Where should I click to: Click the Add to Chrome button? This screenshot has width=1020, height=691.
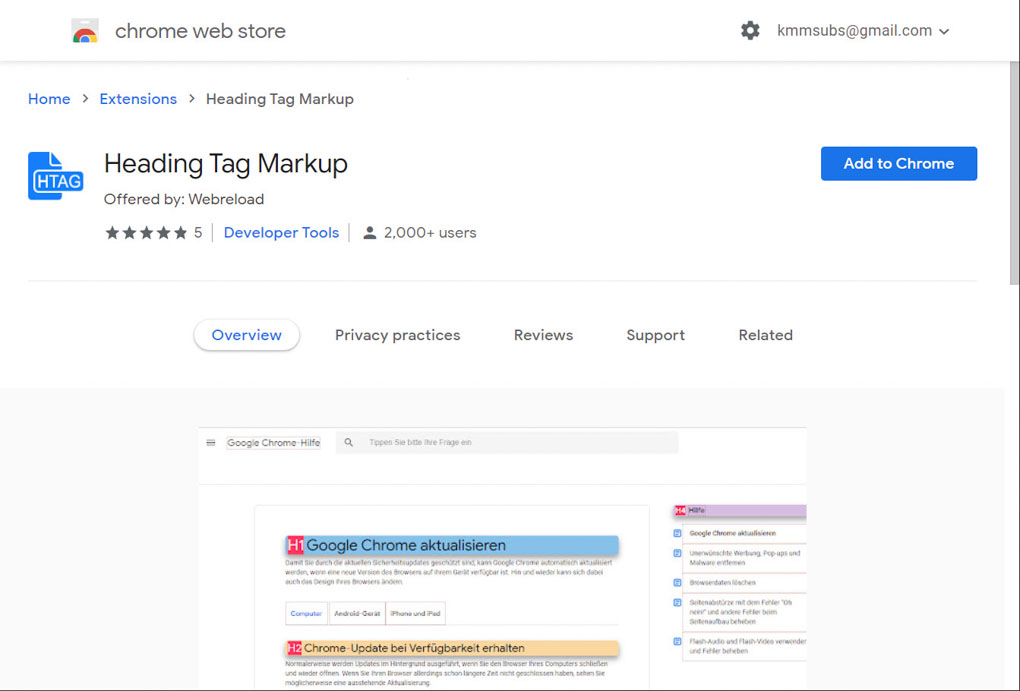click(x=898, y=163)
